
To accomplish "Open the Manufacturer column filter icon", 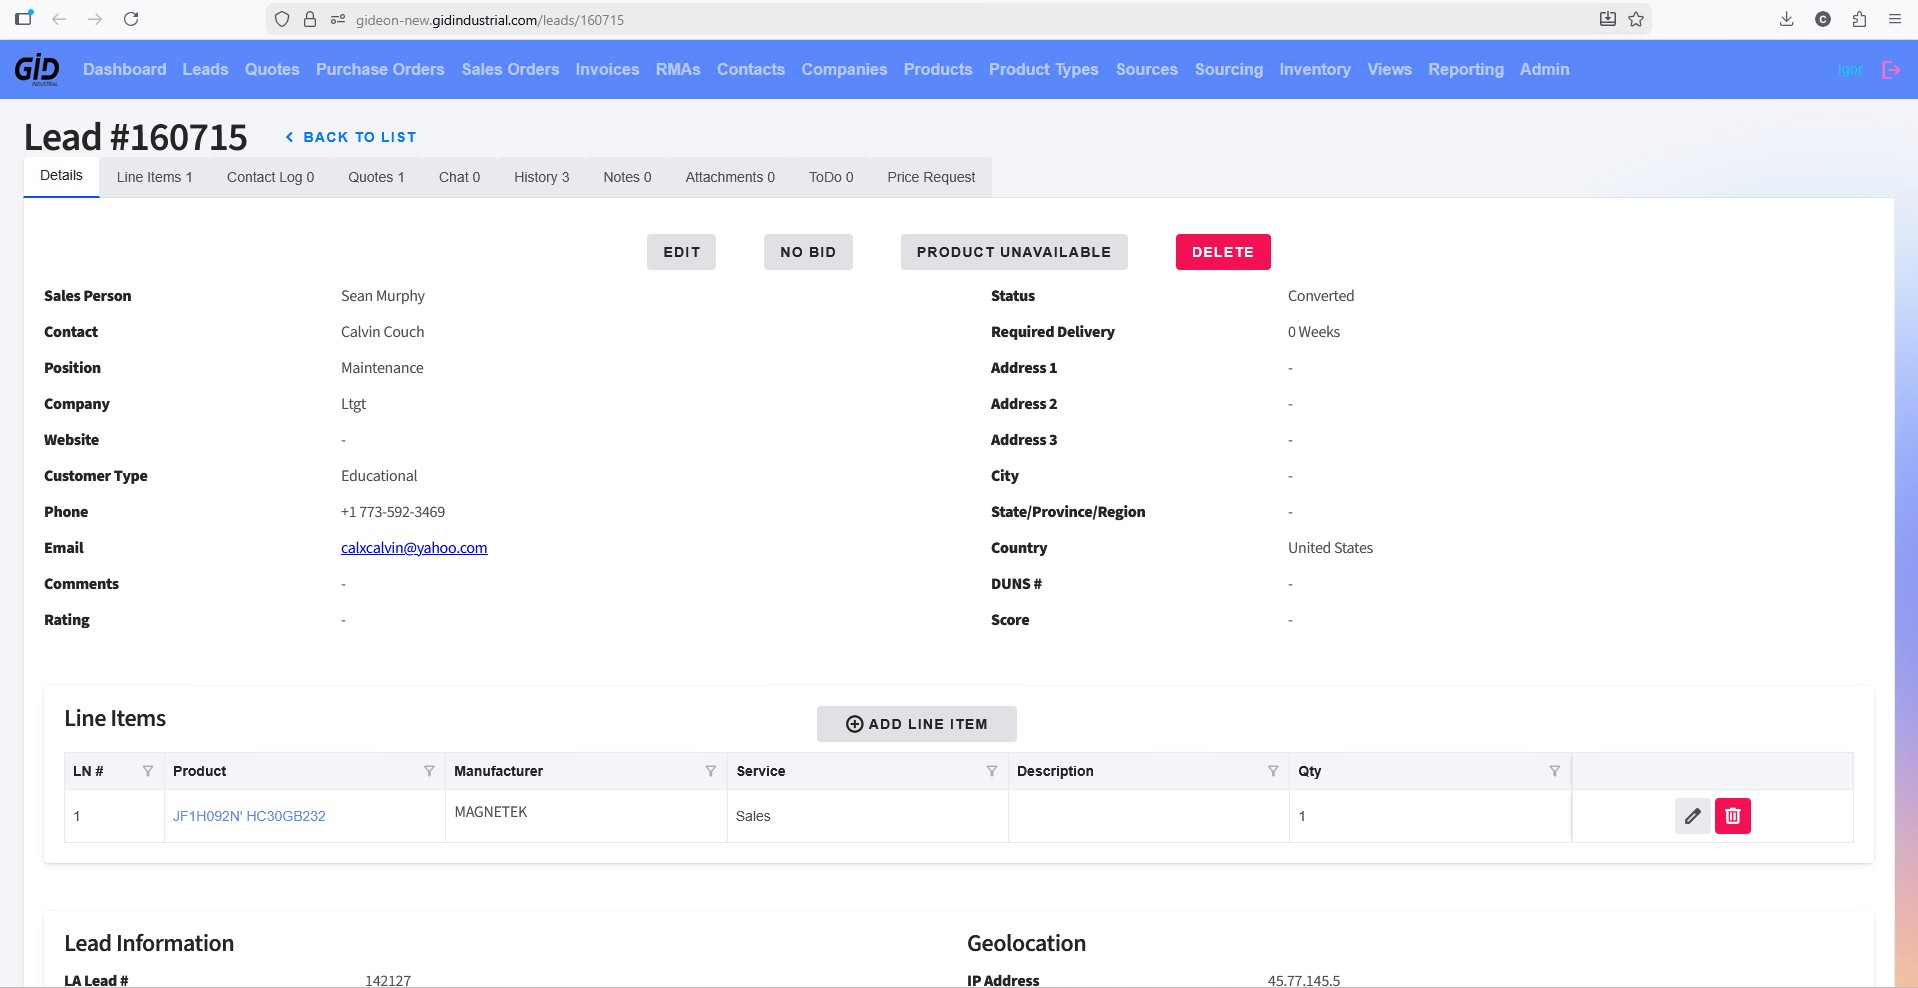I will (711, 771).
